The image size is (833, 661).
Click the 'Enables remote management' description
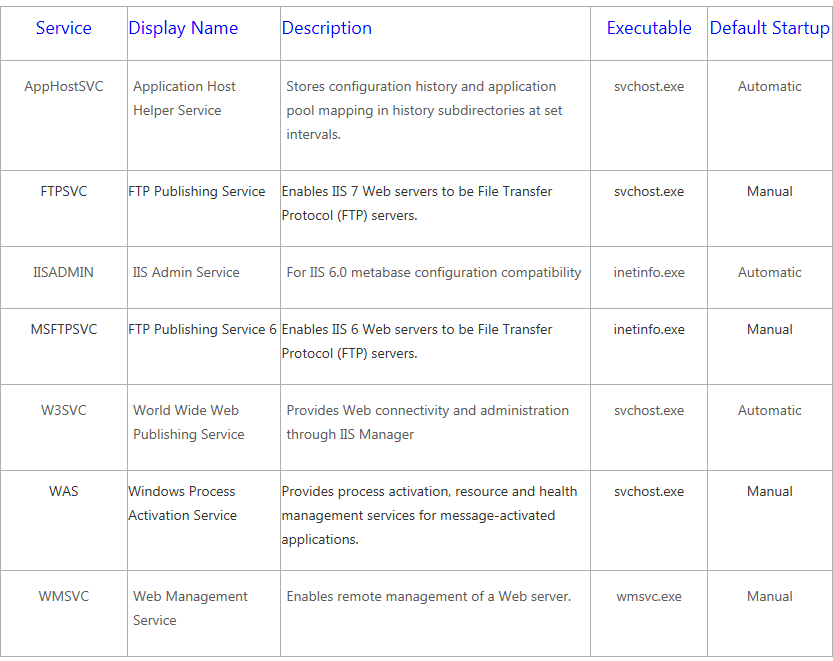click(429, 596)
